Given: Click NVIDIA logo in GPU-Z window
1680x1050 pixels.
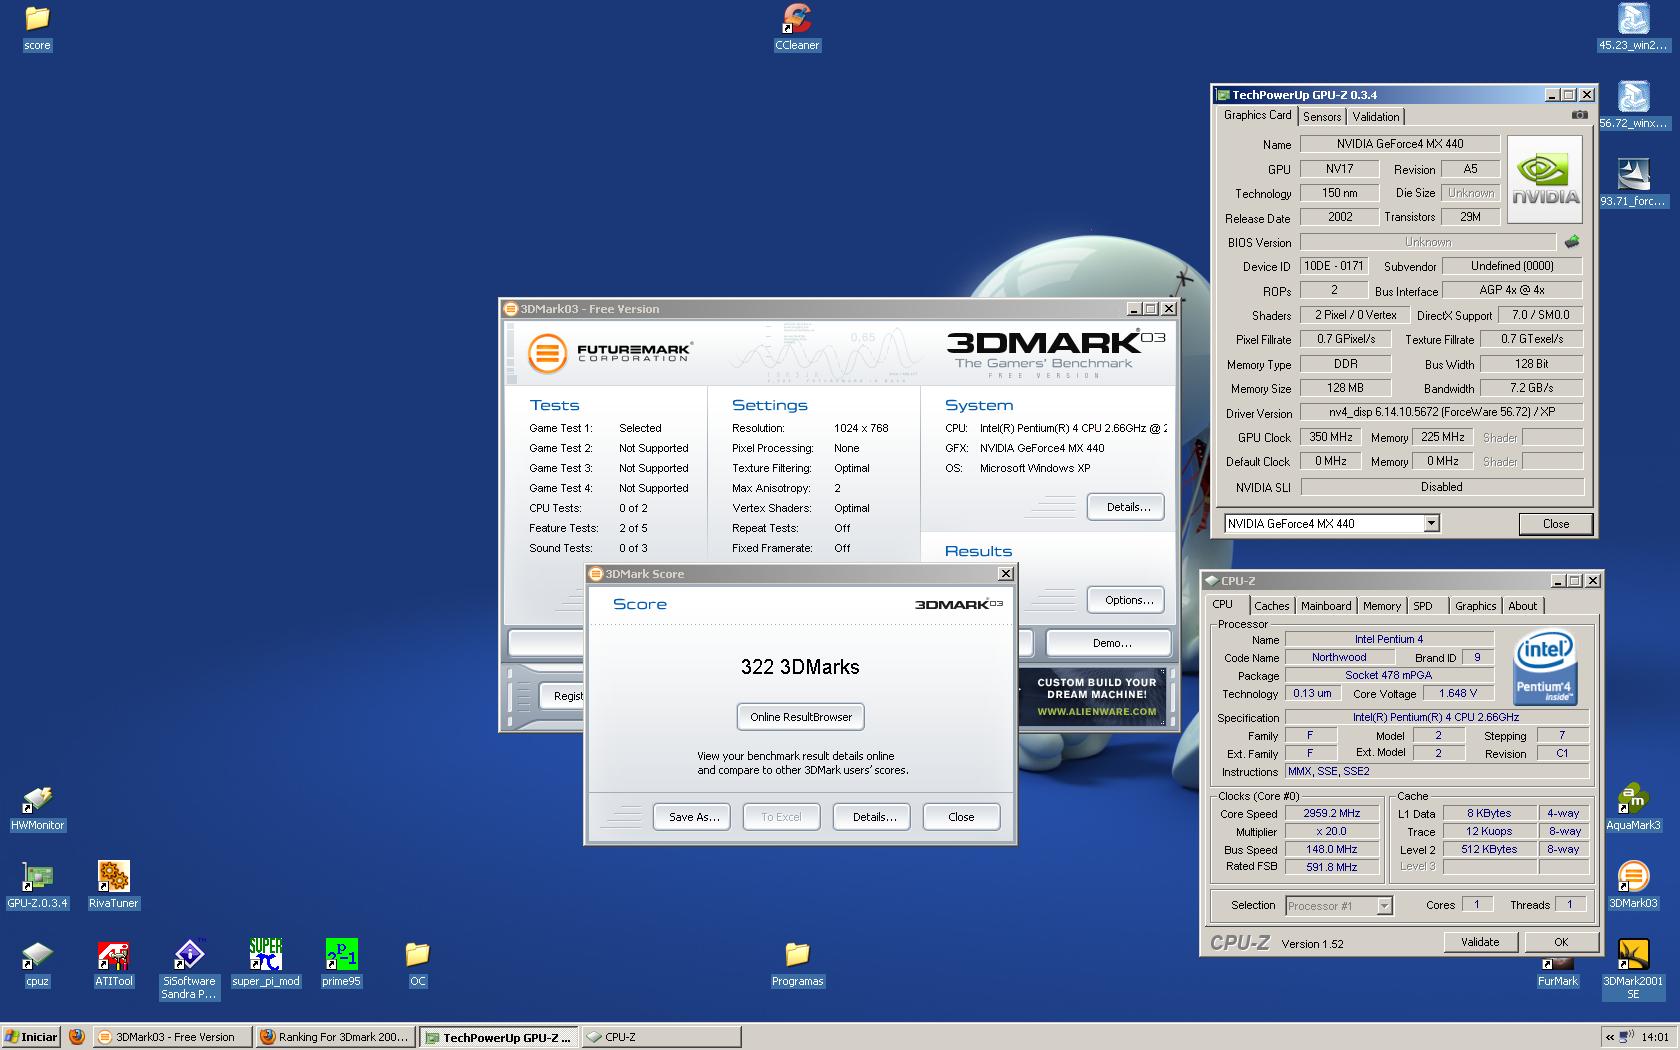Looking at the screenshot, I should pyautogui.click(x=1545, y=180).
